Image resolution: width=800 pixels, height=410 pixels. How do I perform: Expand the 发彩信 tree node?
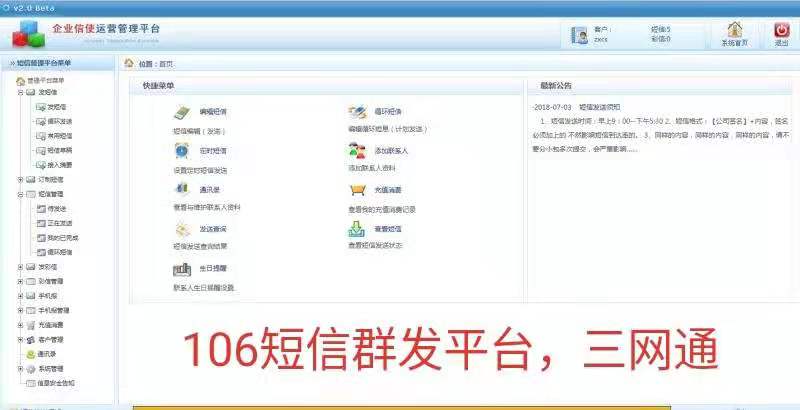[x=20, y=267]
